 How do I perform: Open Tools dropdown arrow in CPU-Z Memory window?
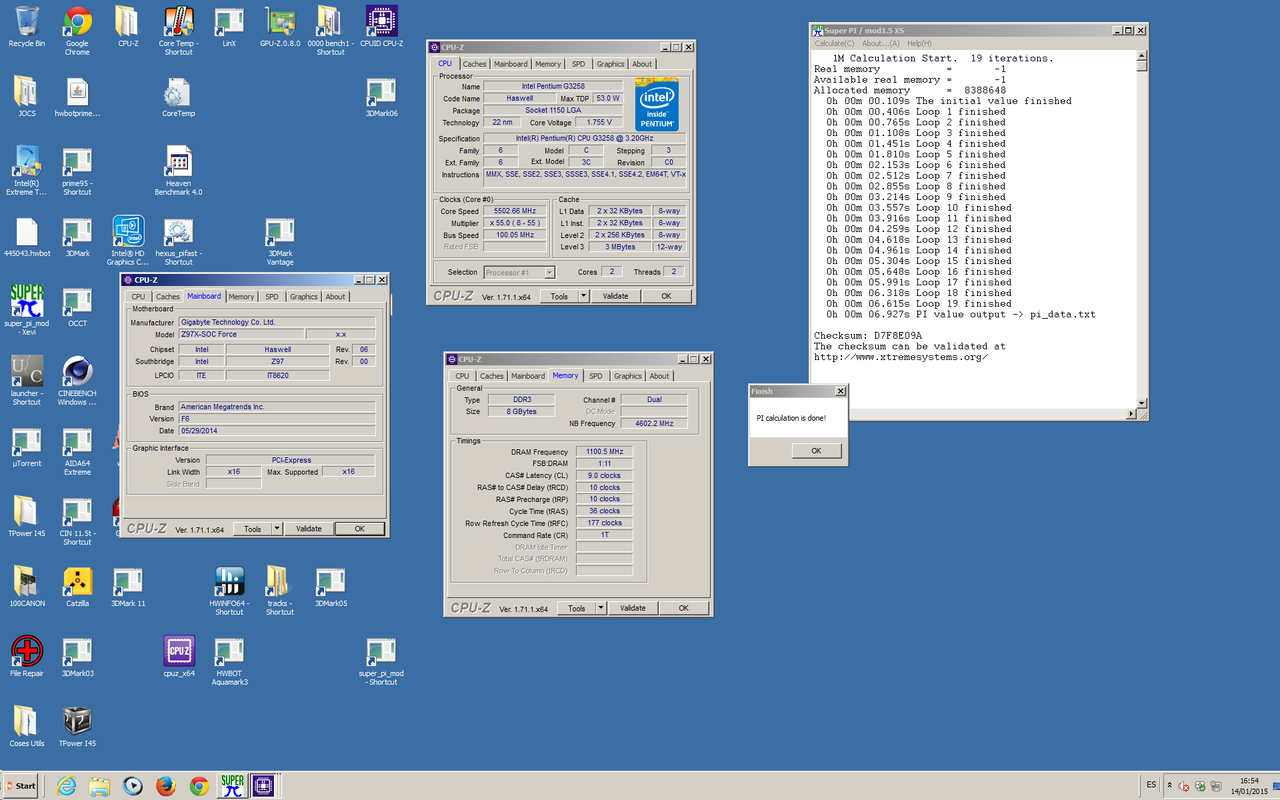(601, 608)
